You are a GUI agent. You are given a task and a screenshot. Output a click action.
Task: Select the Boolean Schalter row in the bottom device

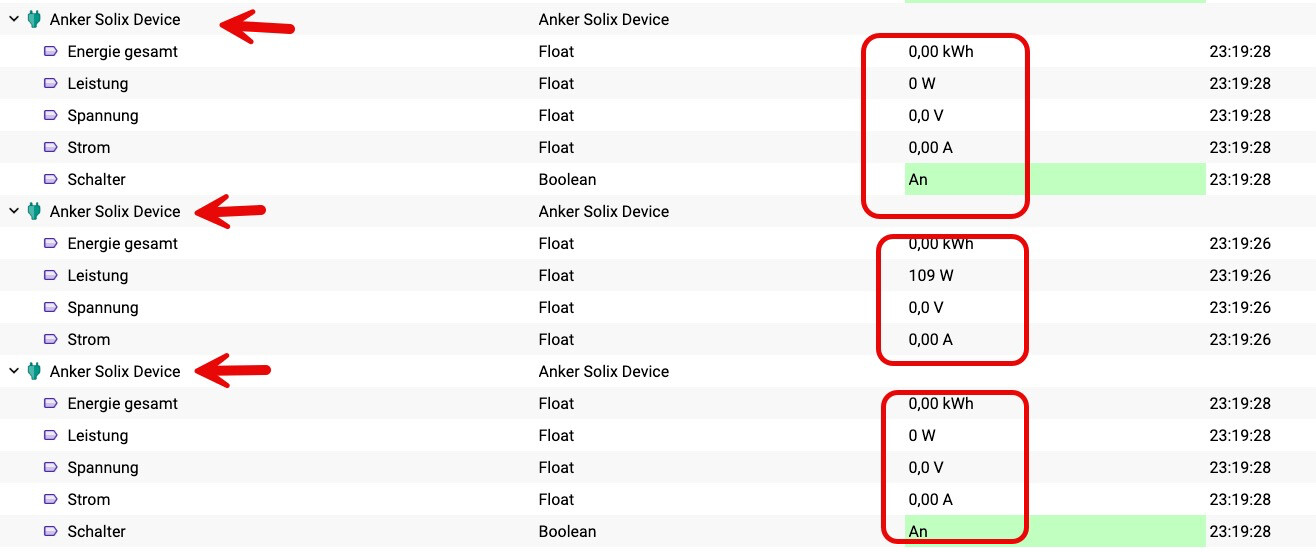(x=658, y=531)
